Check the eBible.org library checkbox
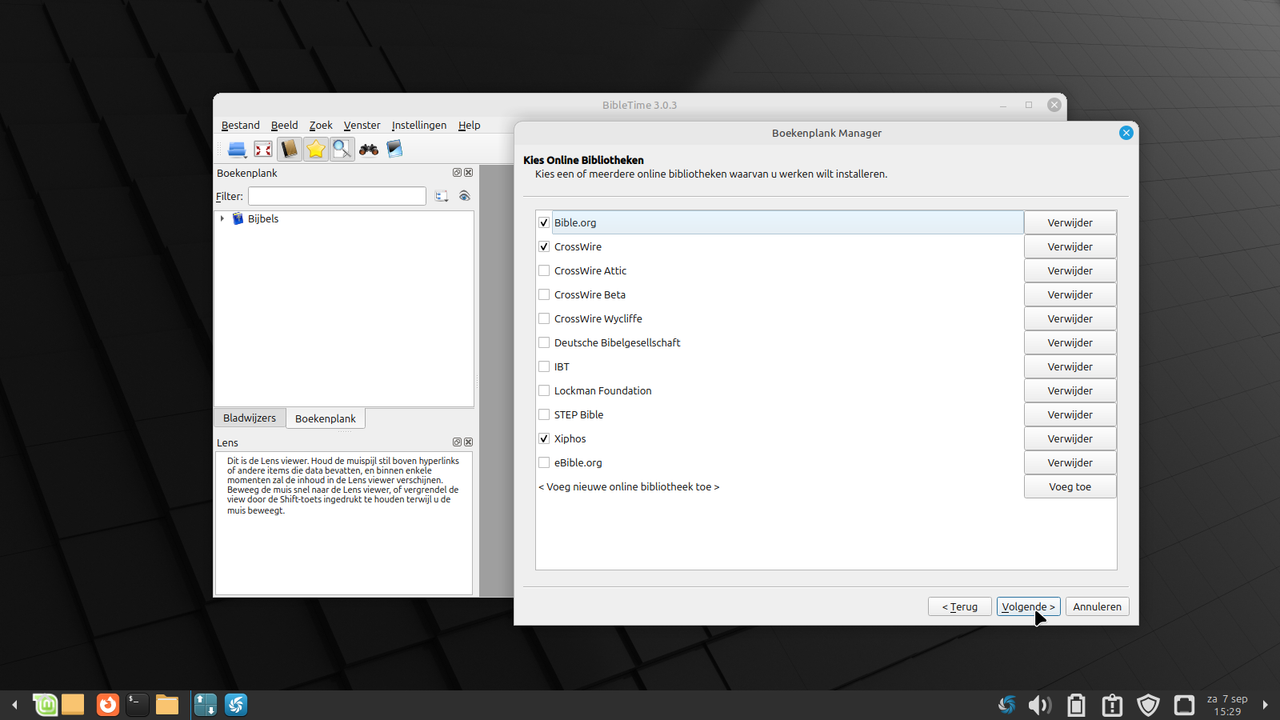This screenshot has height=720, width=1280. [544, 463]
